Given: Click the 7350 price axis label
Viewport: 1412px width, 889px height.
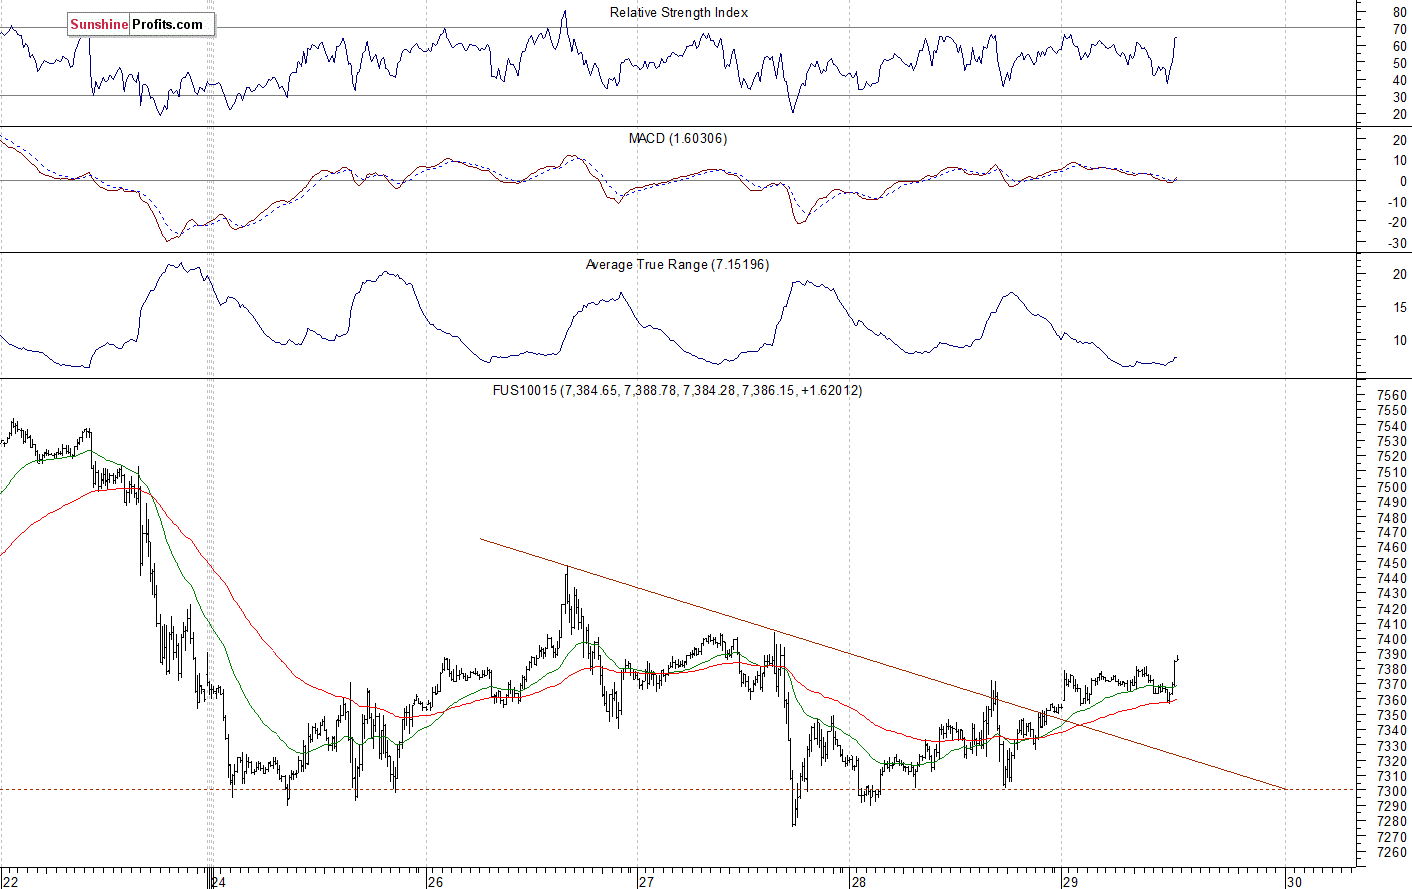Looking at the screenshot, I should pyautogui.click(x=1392, y=715).
